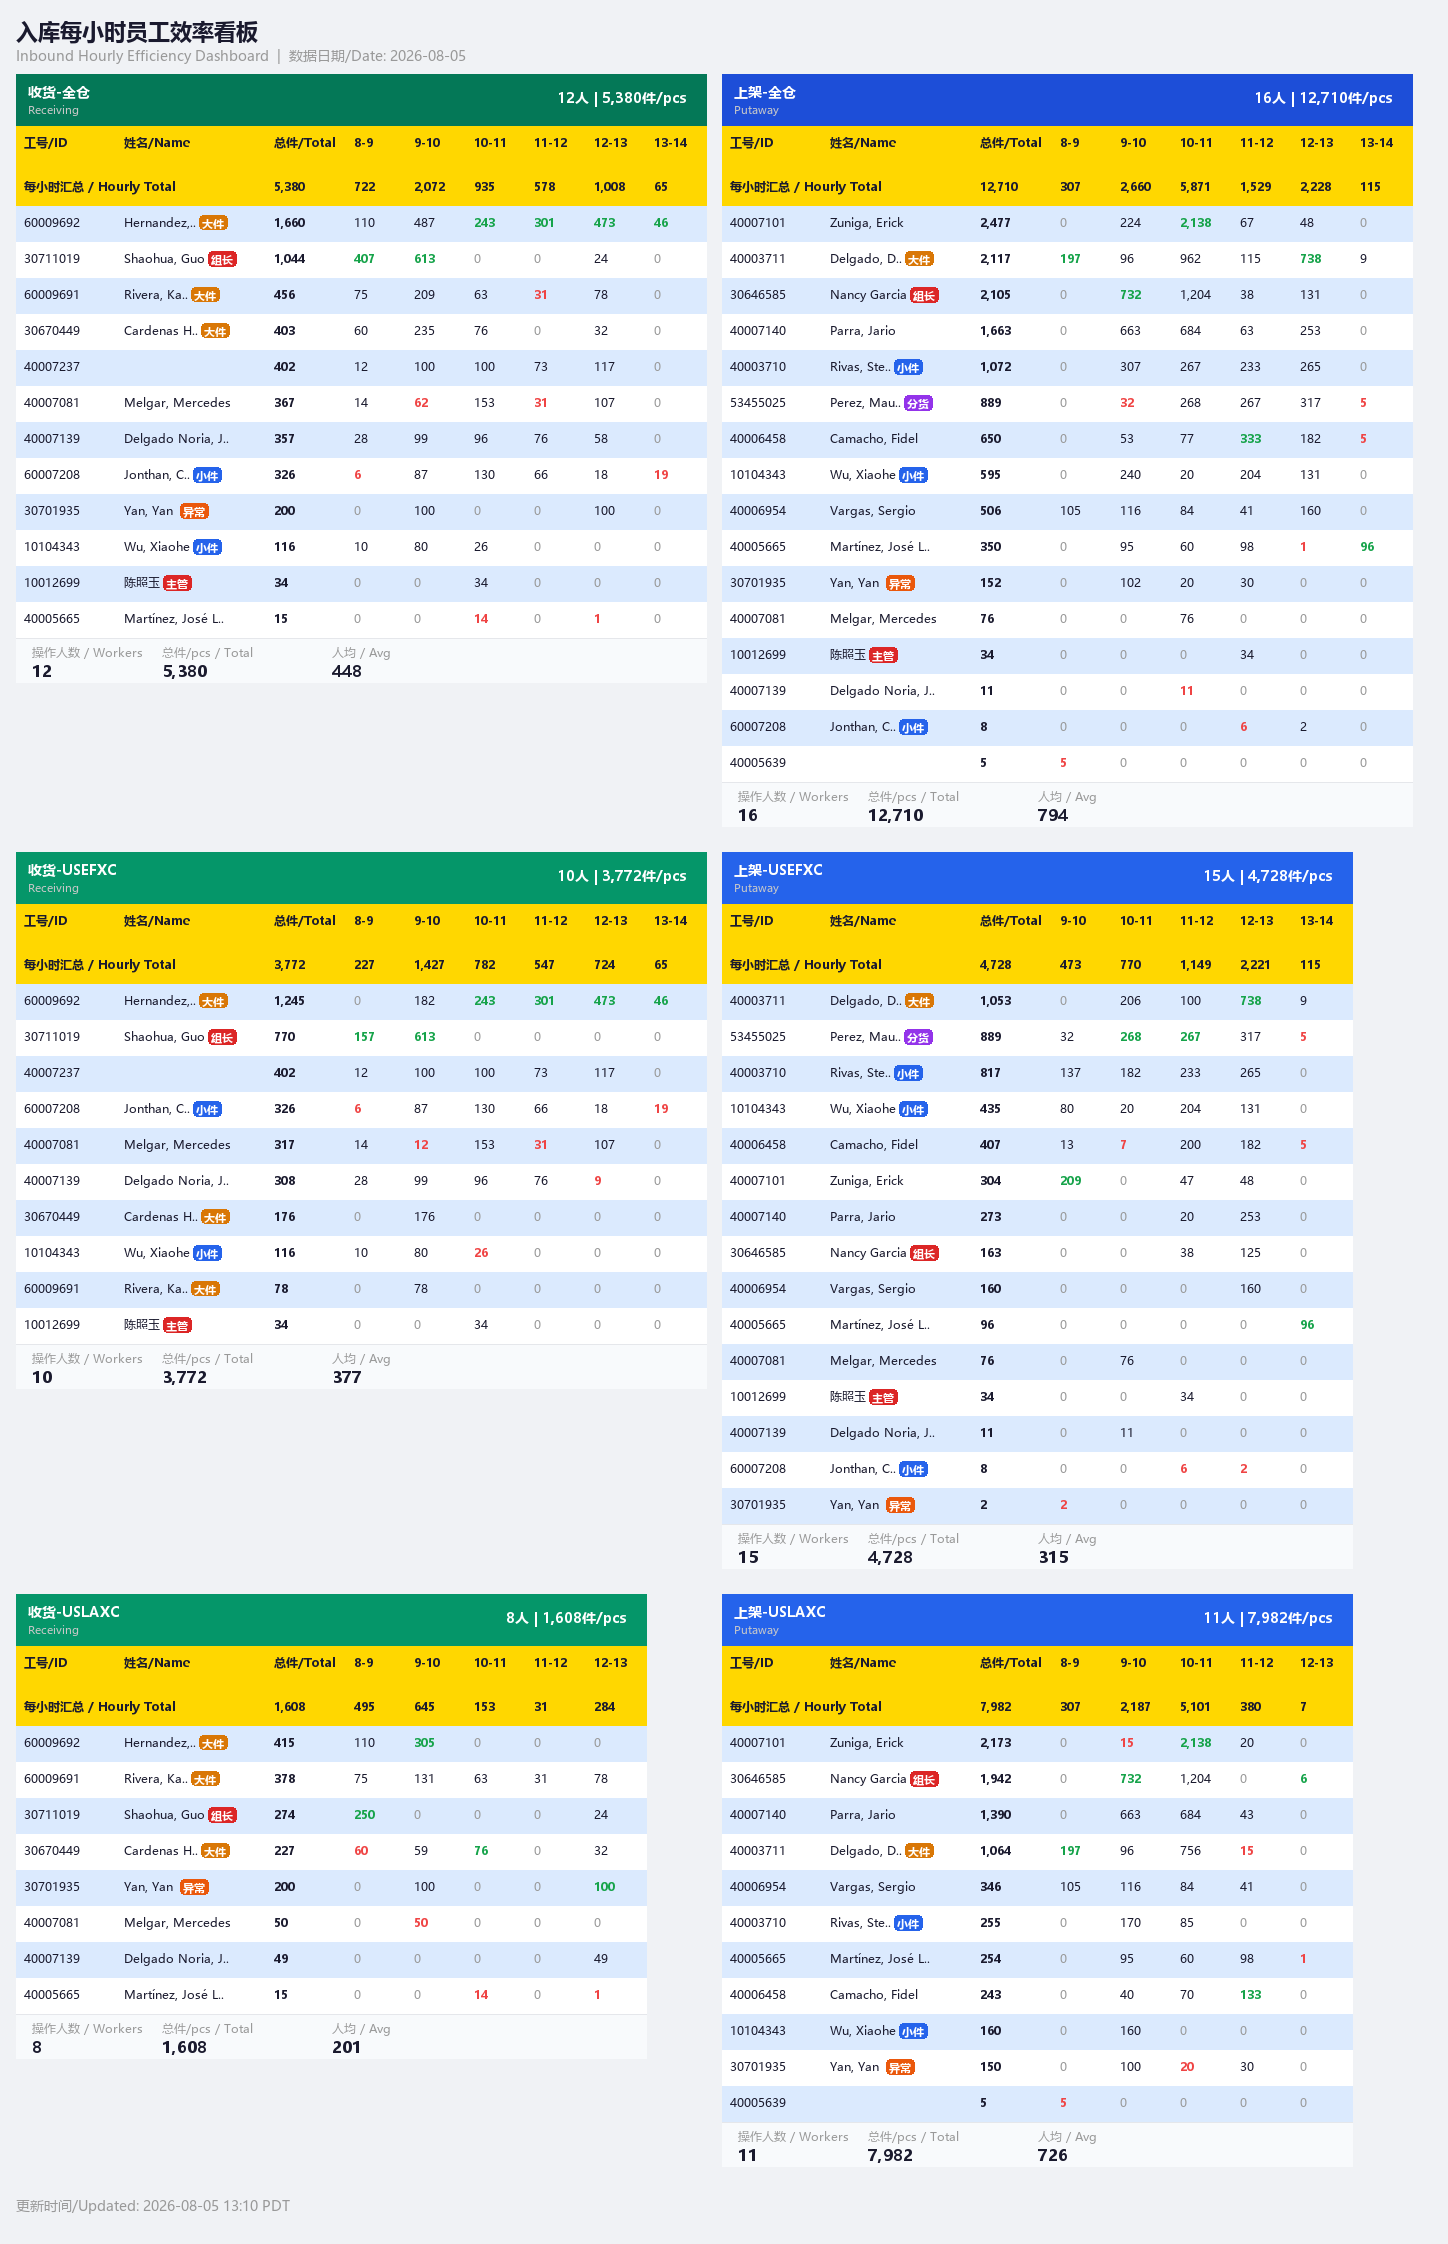The height and width of the screenshot is (2244, 1448).
Task: Click 大件 badge beside Hernandez in 收货-全仓
Action: (x=213, y=223)
